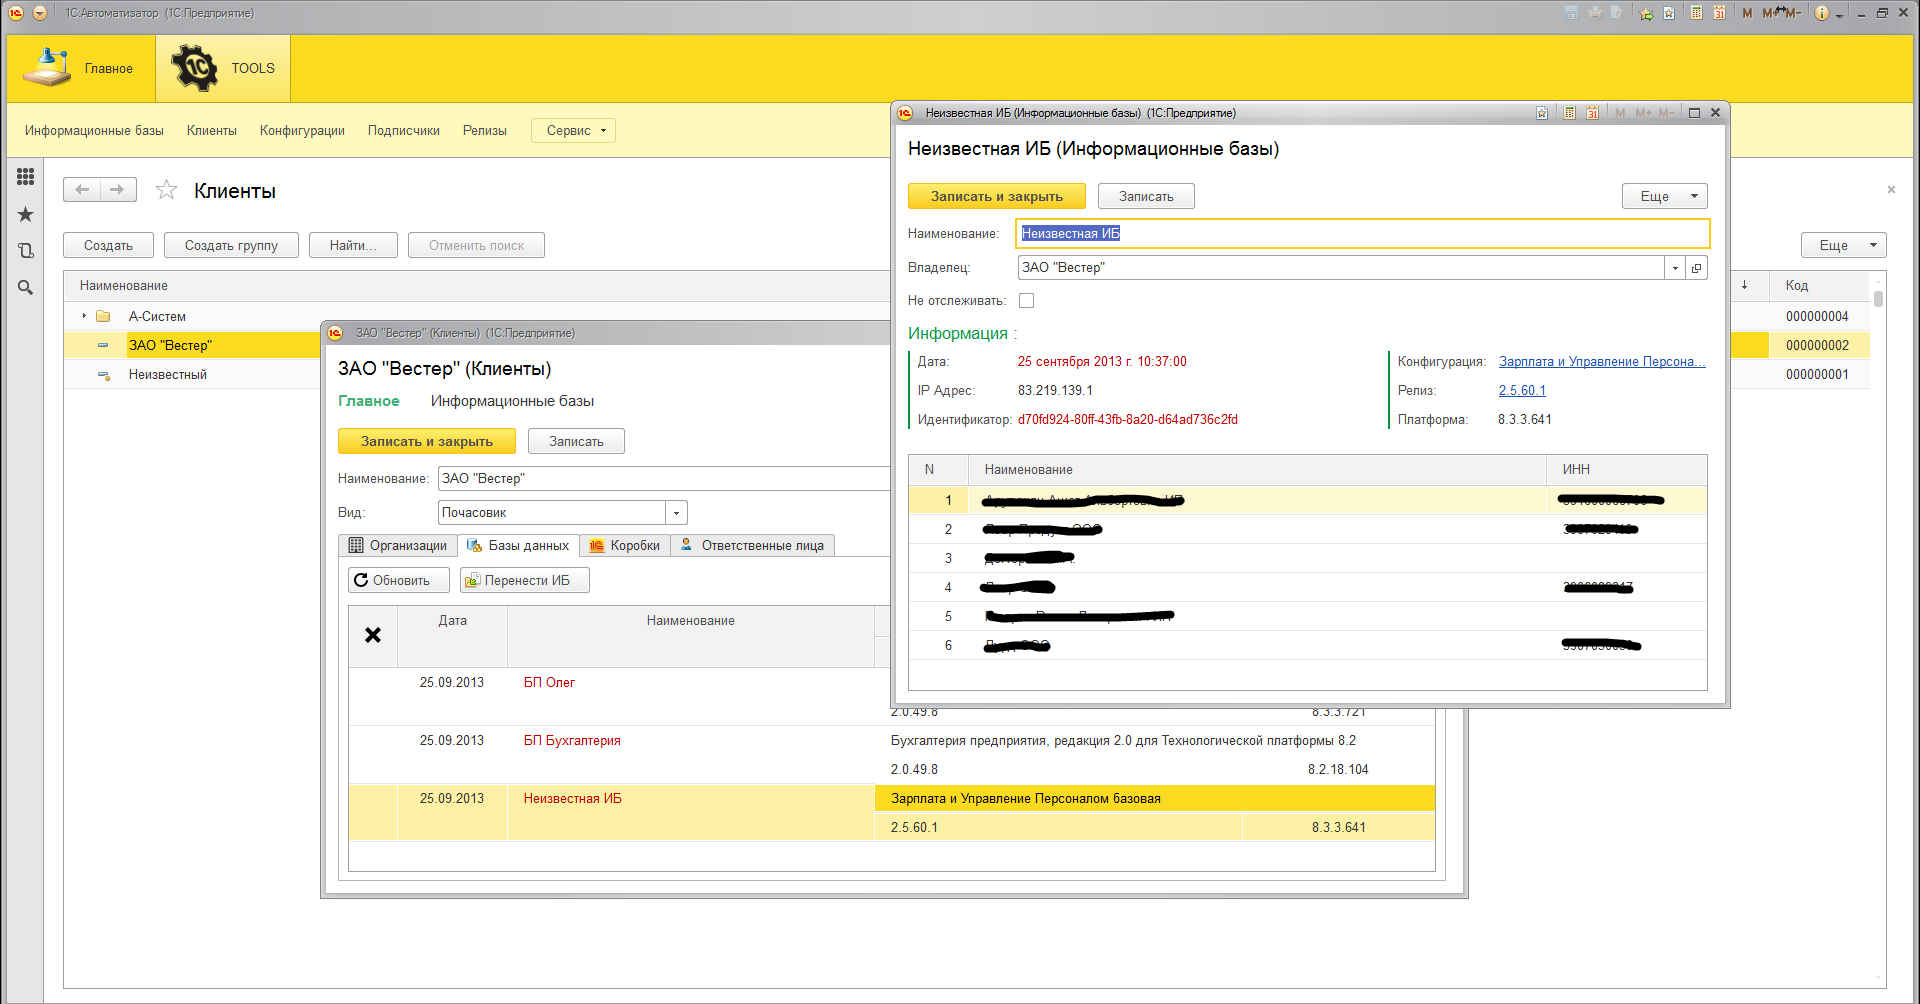
Task: Open the functions menu grid icon in sidebar
Action: (26, 177)
